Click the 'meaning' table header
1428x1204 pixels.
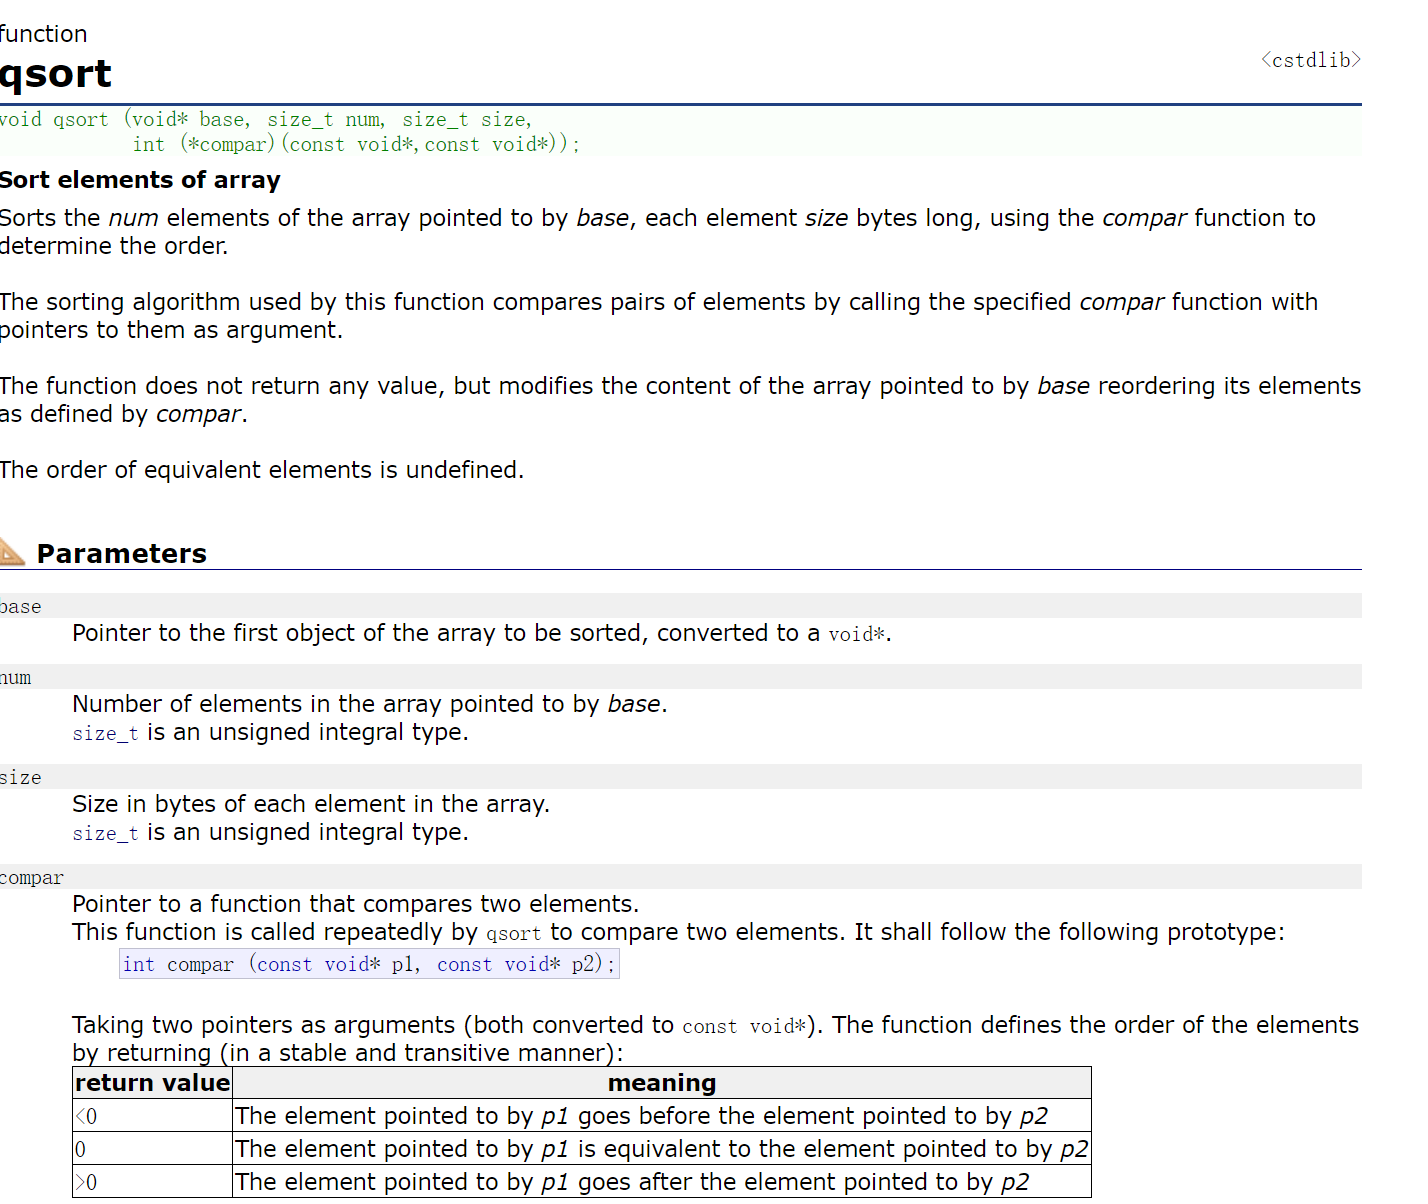662,1083
